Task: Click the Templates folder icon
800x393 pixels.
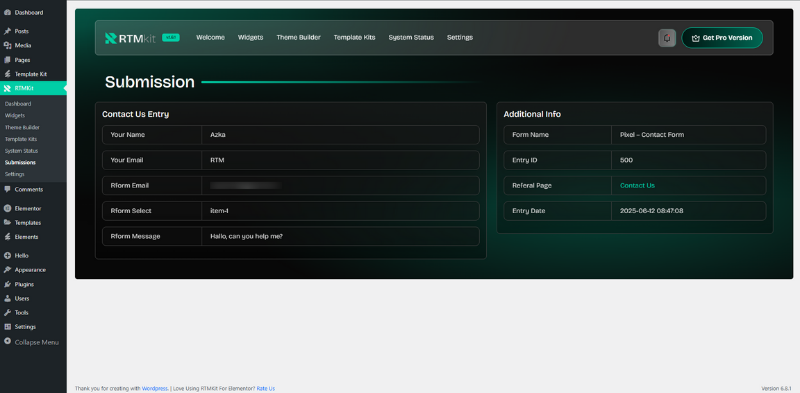Action: point(7,223)
